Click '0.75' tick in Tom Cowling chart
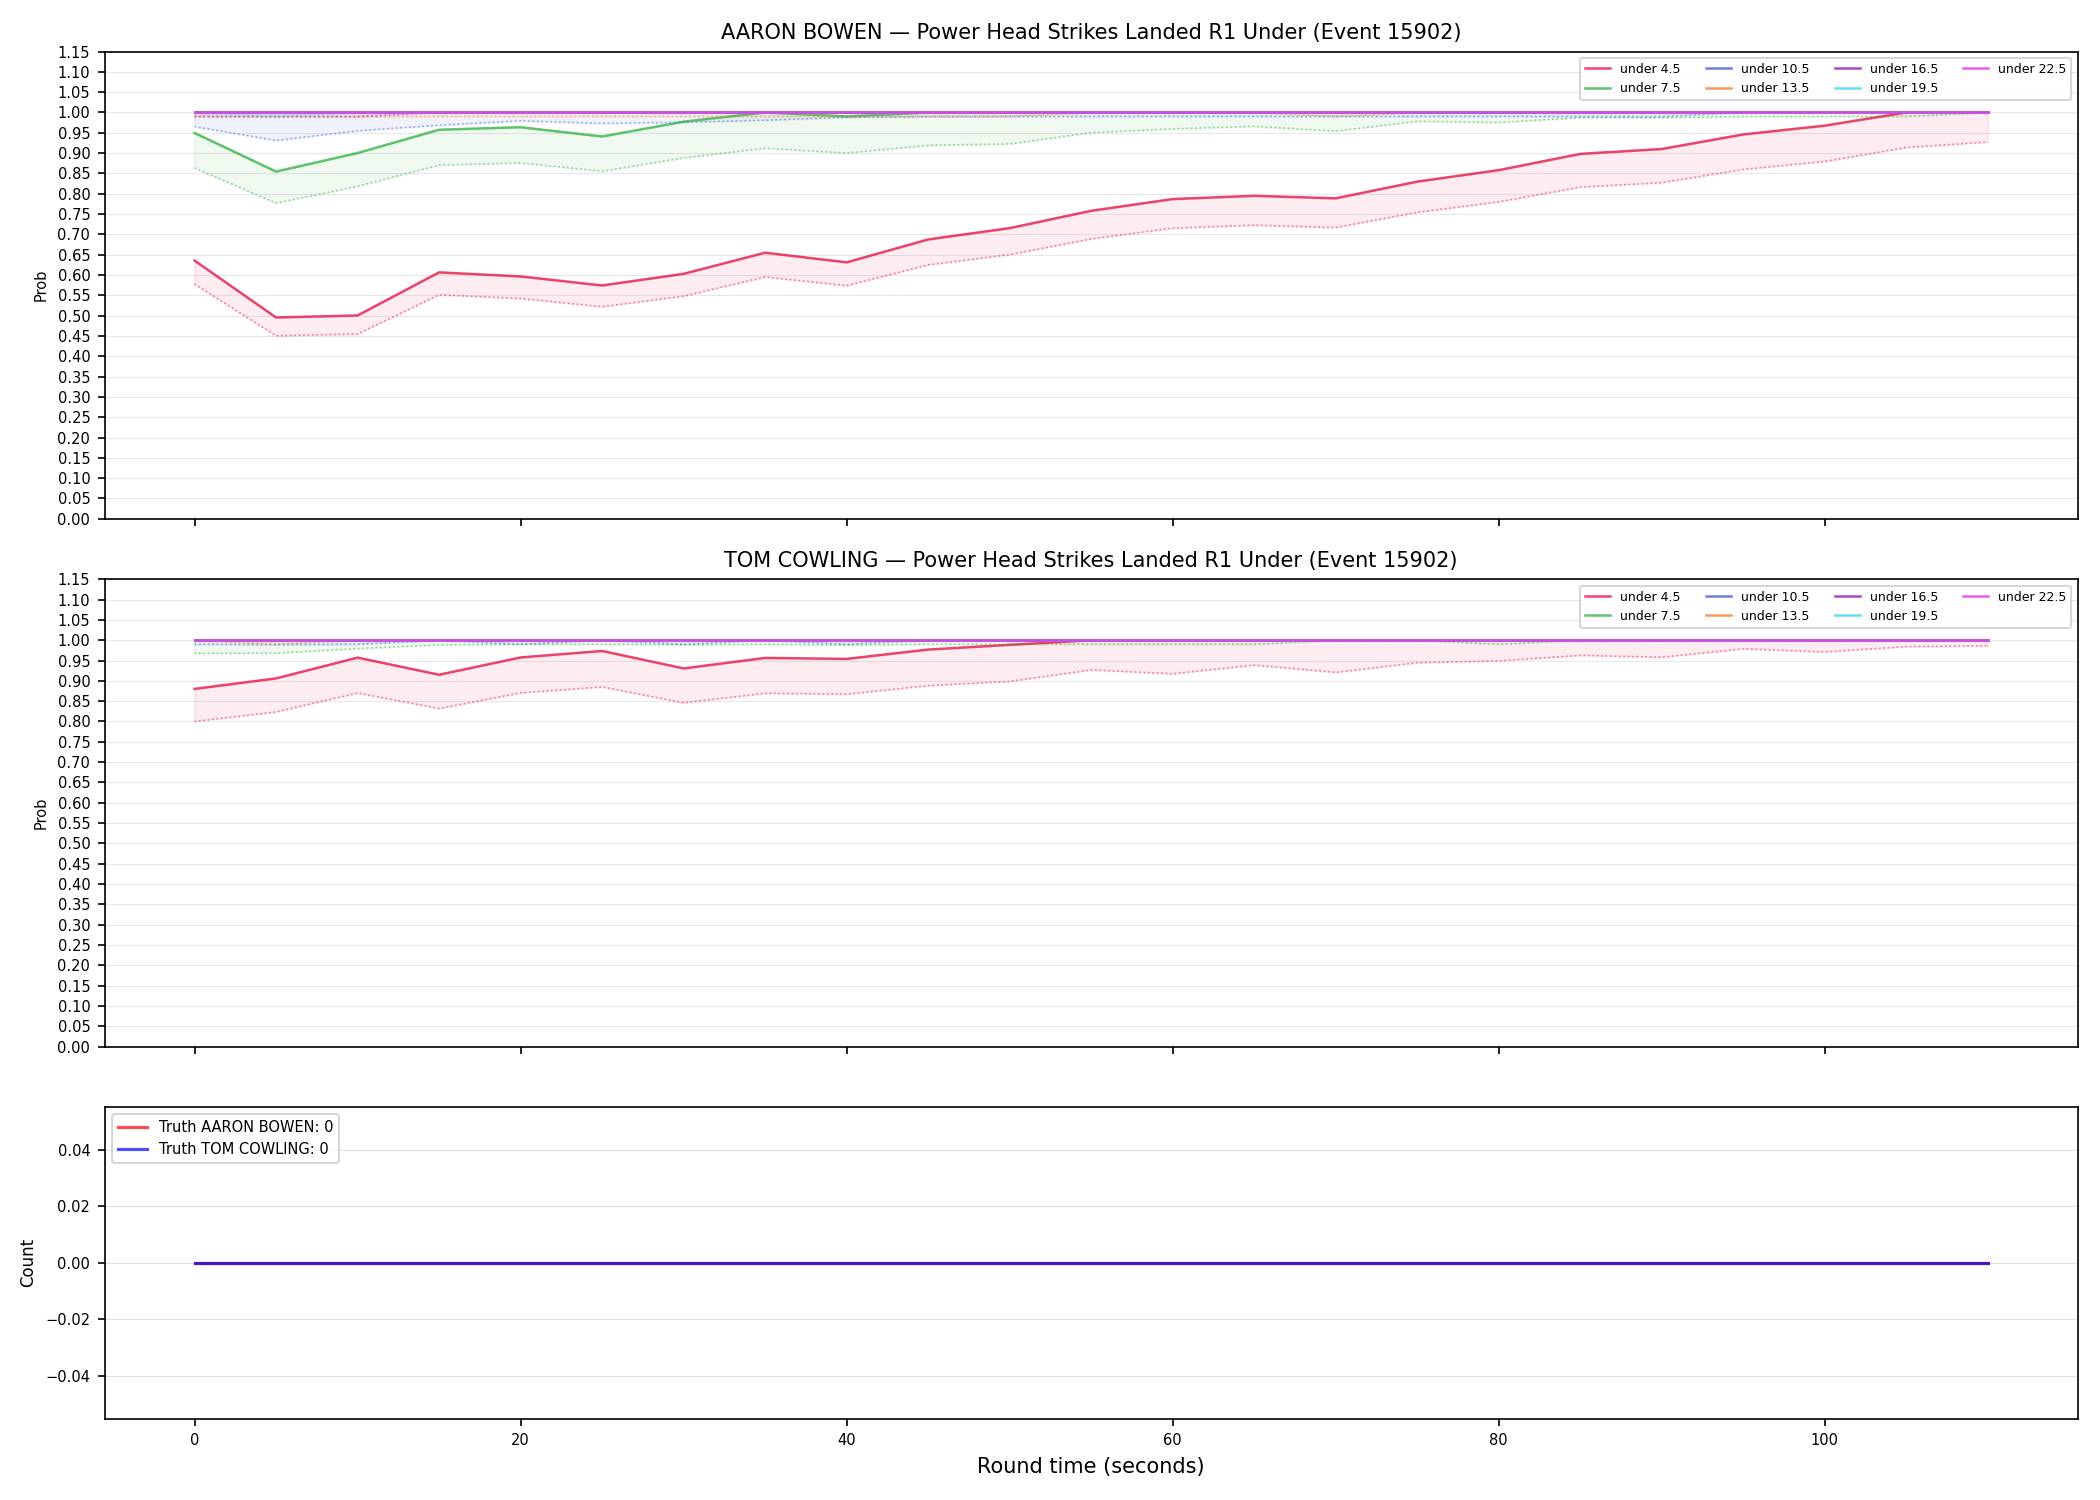The width and height of the screenshot is (2100, 1500). click(x=75, y=742)
